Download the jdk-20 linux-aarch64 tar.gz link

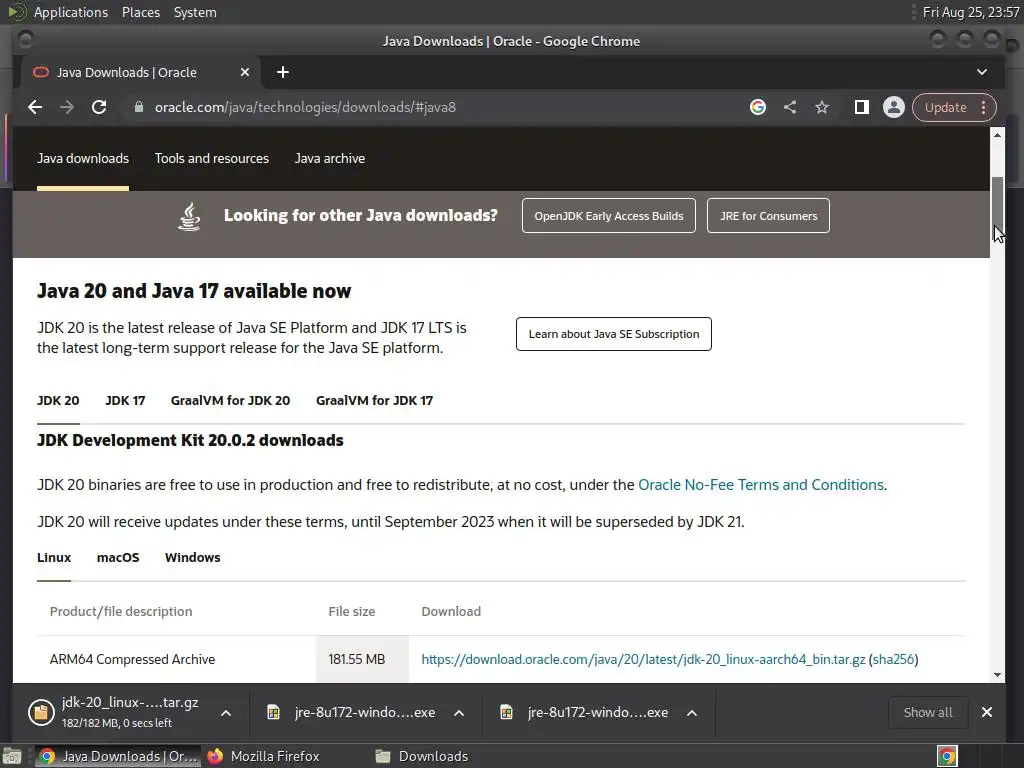pos(643,660)
